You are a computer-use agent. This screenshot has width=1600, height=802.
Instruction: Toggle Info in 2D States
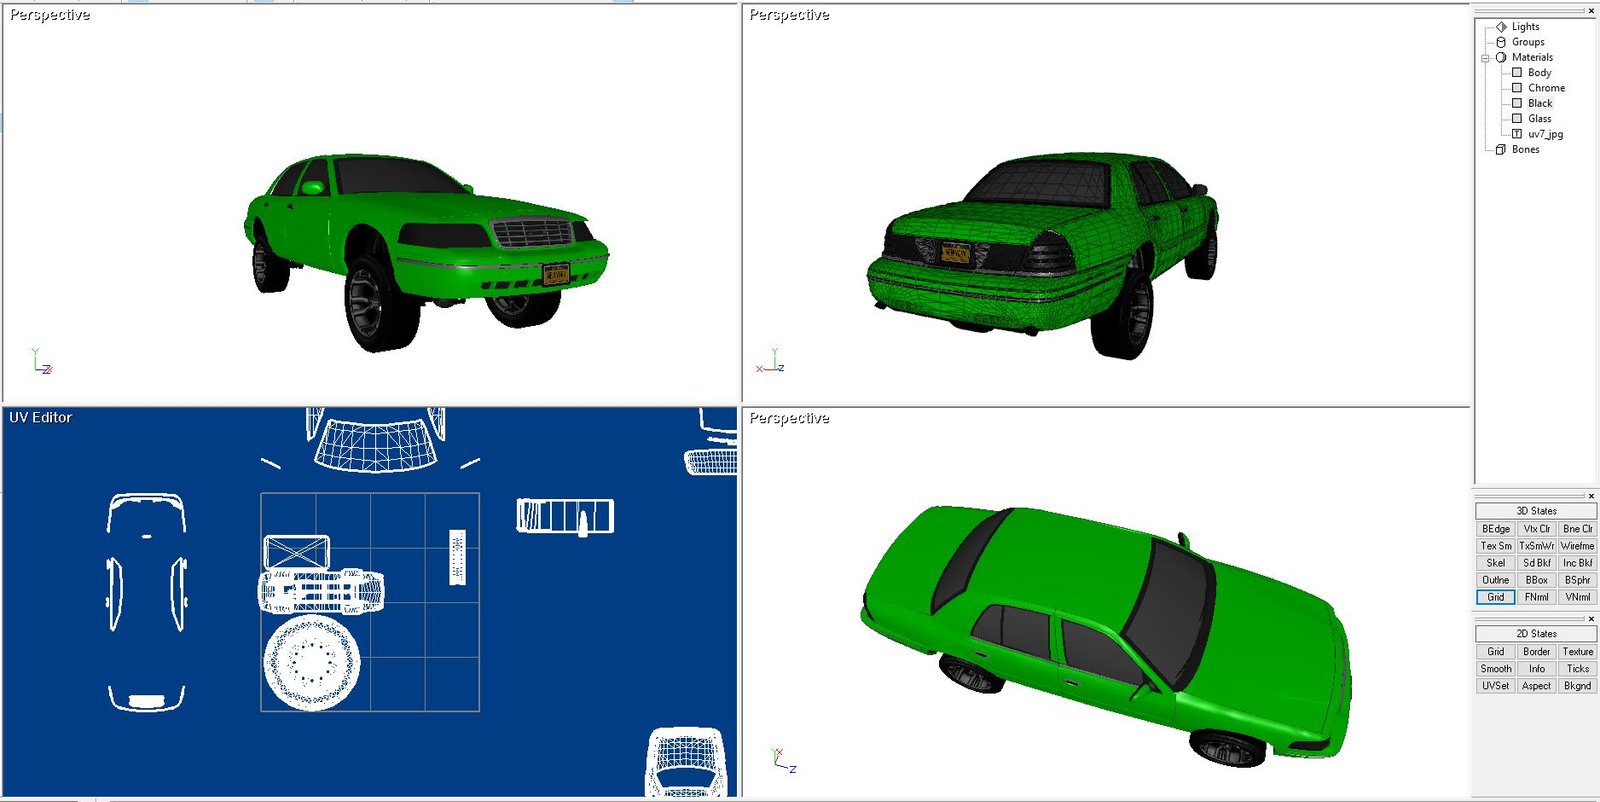[1537, 669]
